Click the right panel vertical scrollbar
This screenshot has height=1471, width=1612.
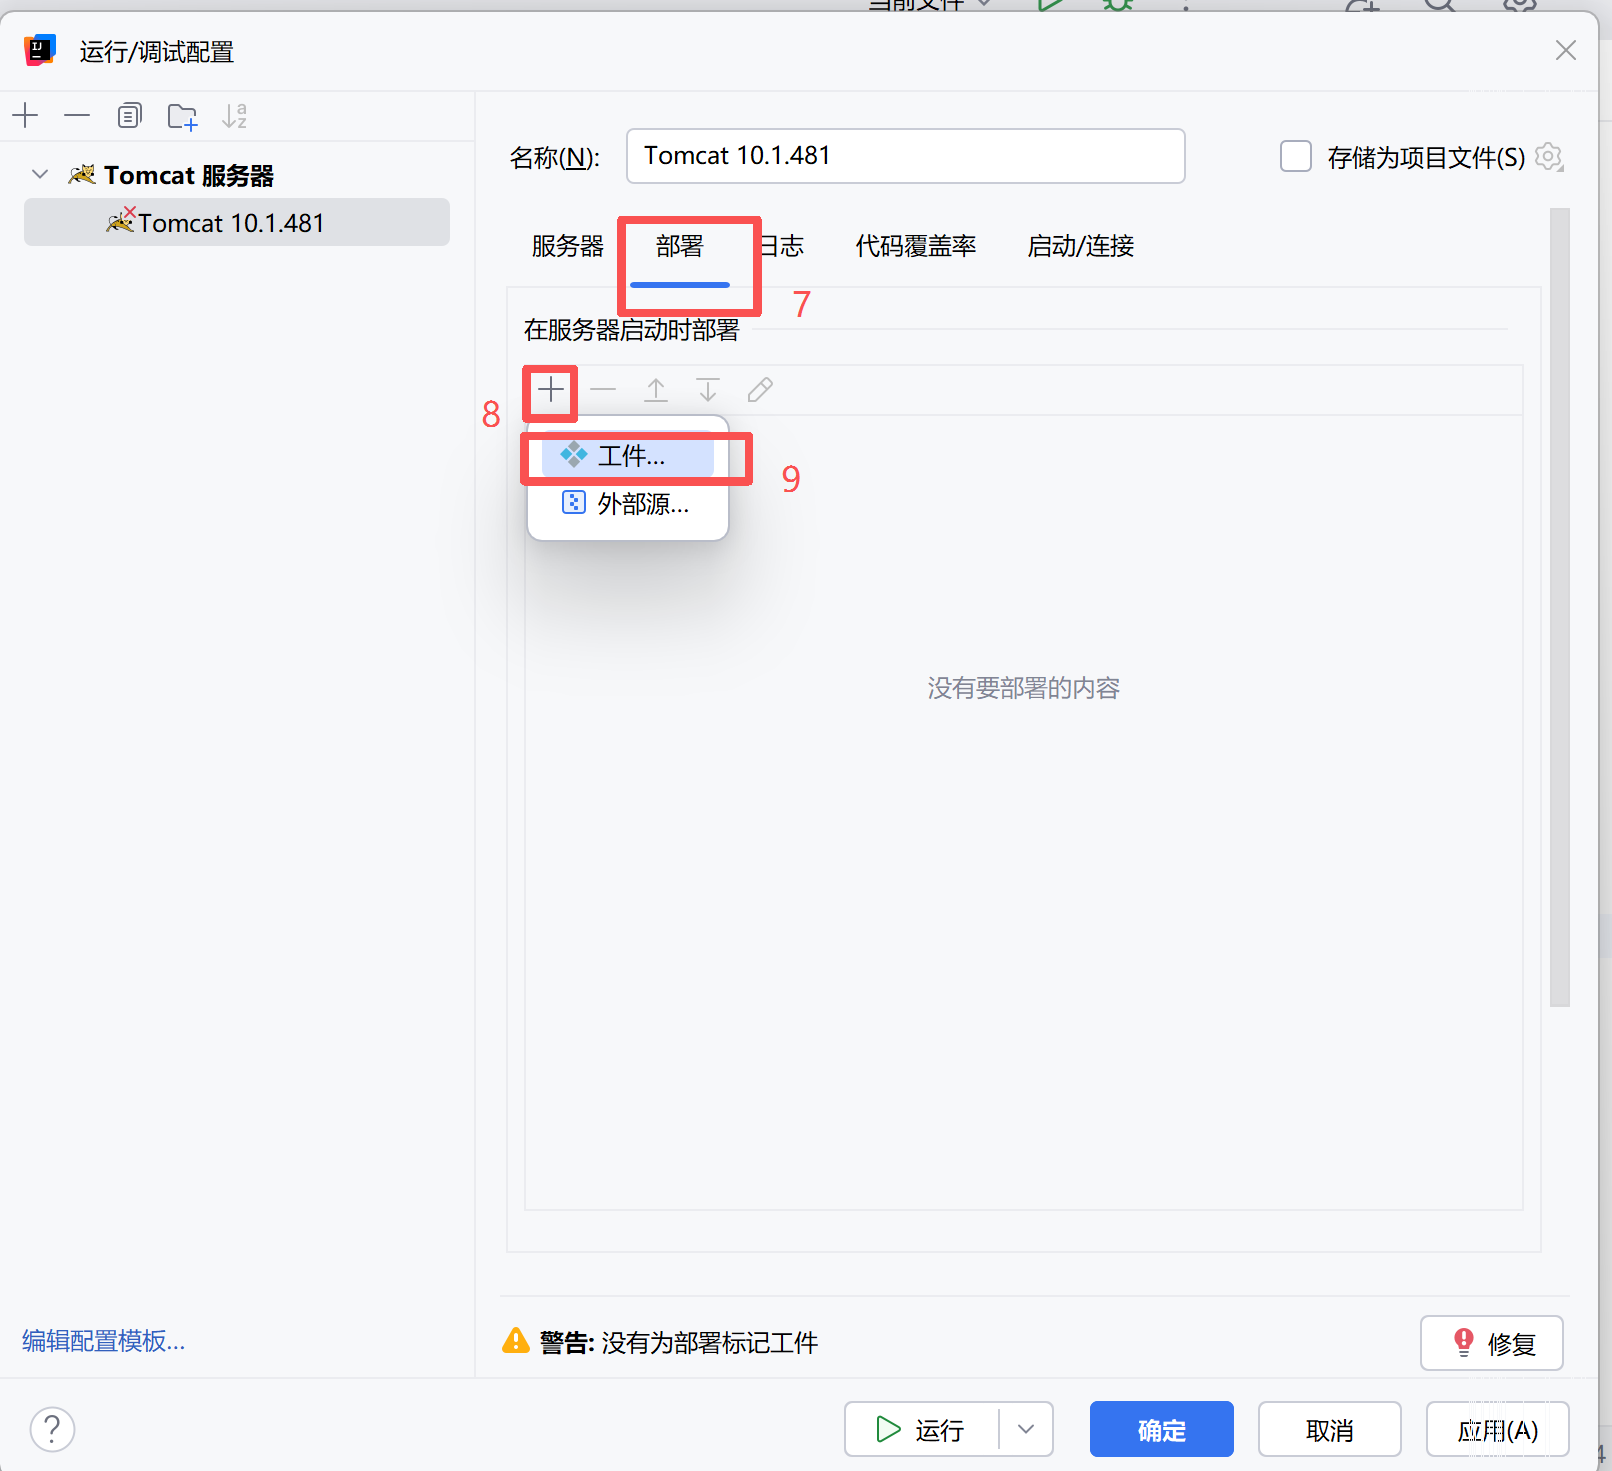1560,607
